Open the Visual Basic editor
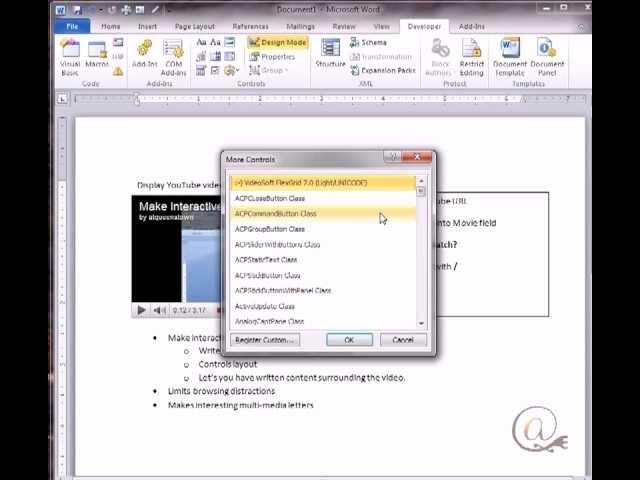 70,58
